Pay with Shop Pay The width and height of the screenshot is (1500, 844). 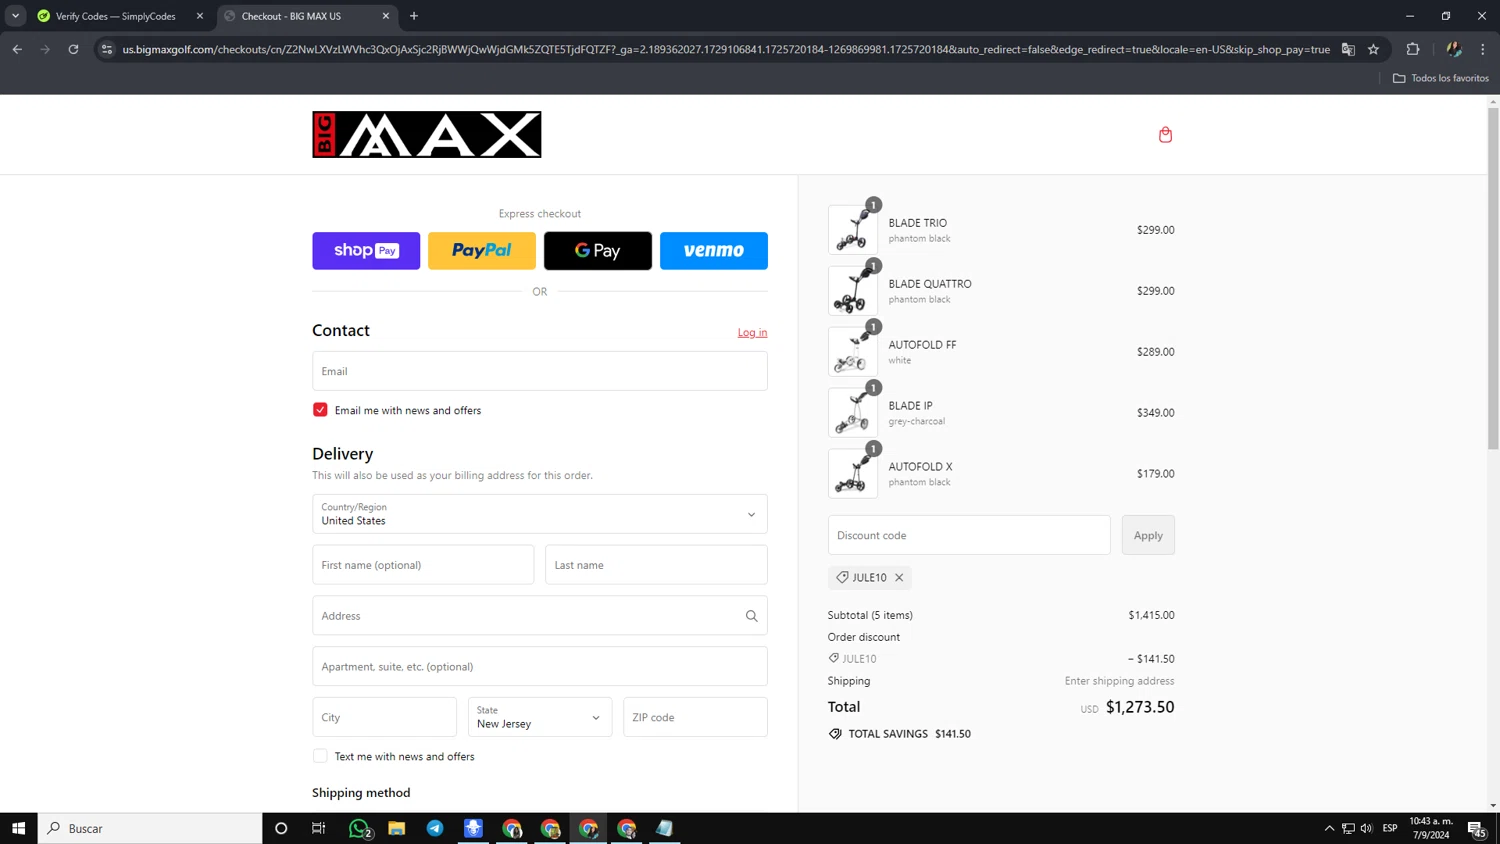click(x=366, y=251)
